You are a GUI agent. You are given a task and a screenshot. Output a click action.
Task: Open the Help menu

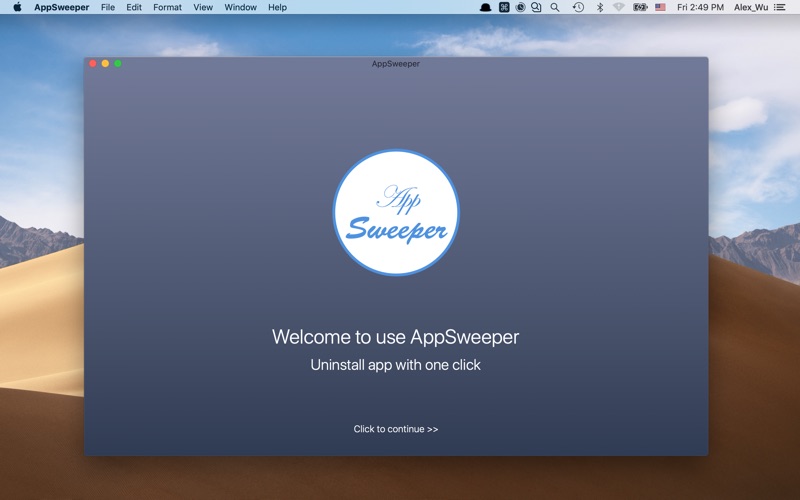(x=278, y=7)
